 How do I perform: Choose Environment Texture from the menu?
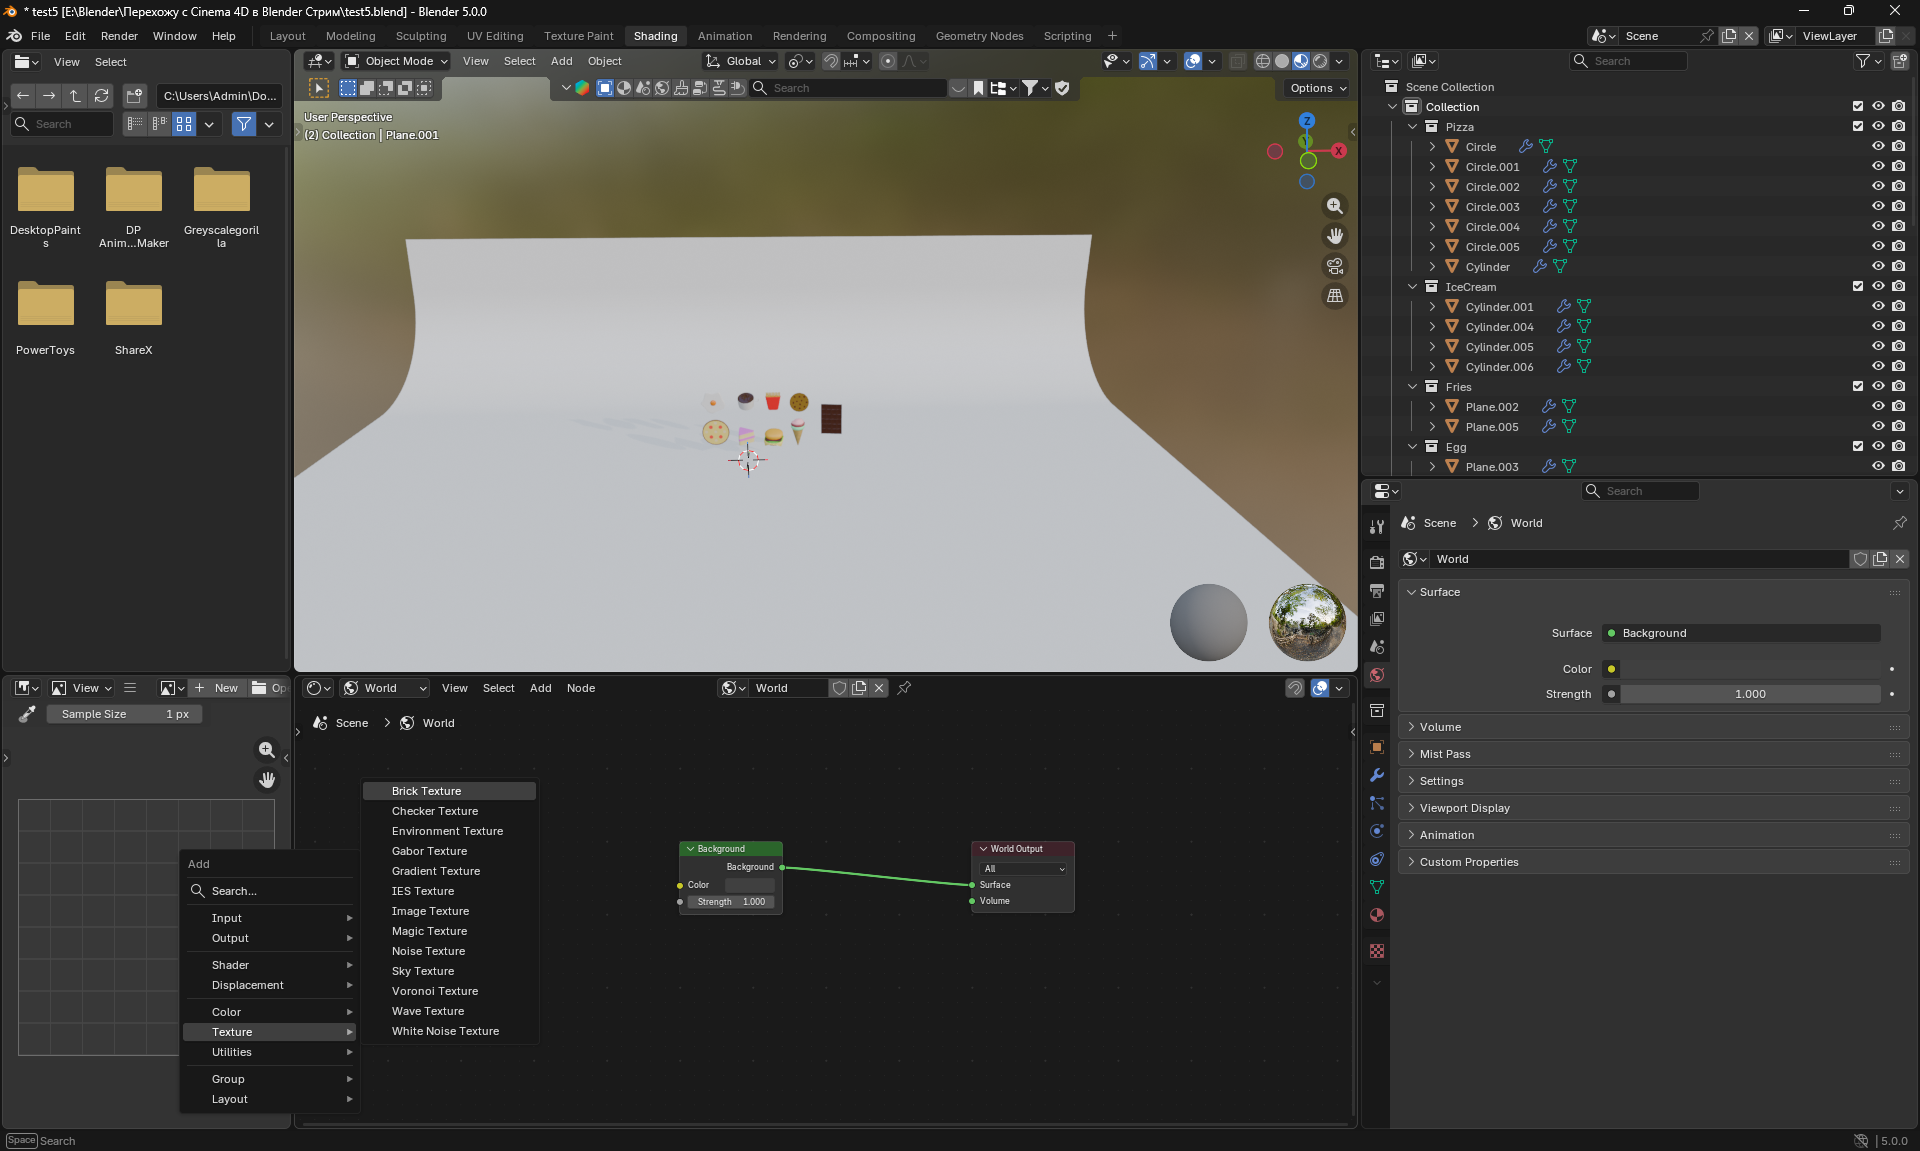(447, 831)
